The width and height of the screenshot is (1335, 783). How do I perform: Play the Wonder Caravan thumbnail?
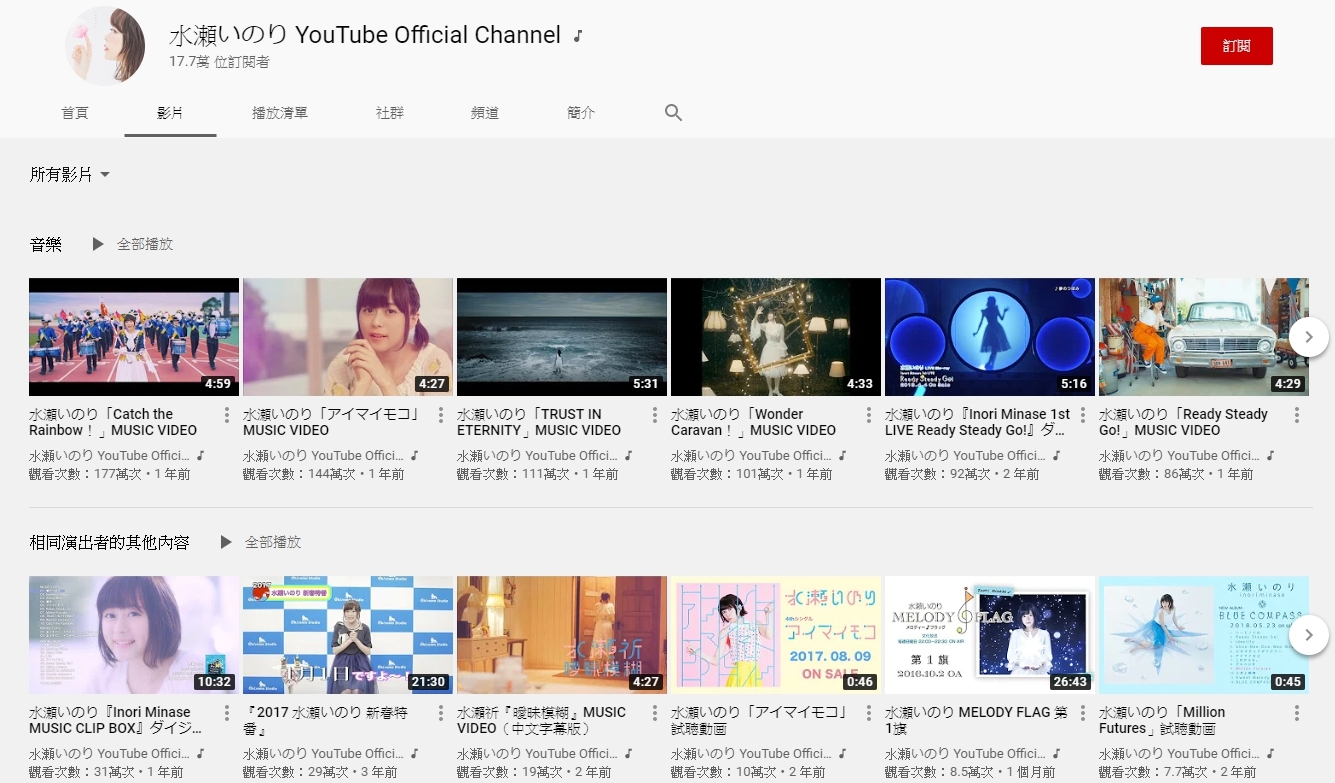coord(776,337)
